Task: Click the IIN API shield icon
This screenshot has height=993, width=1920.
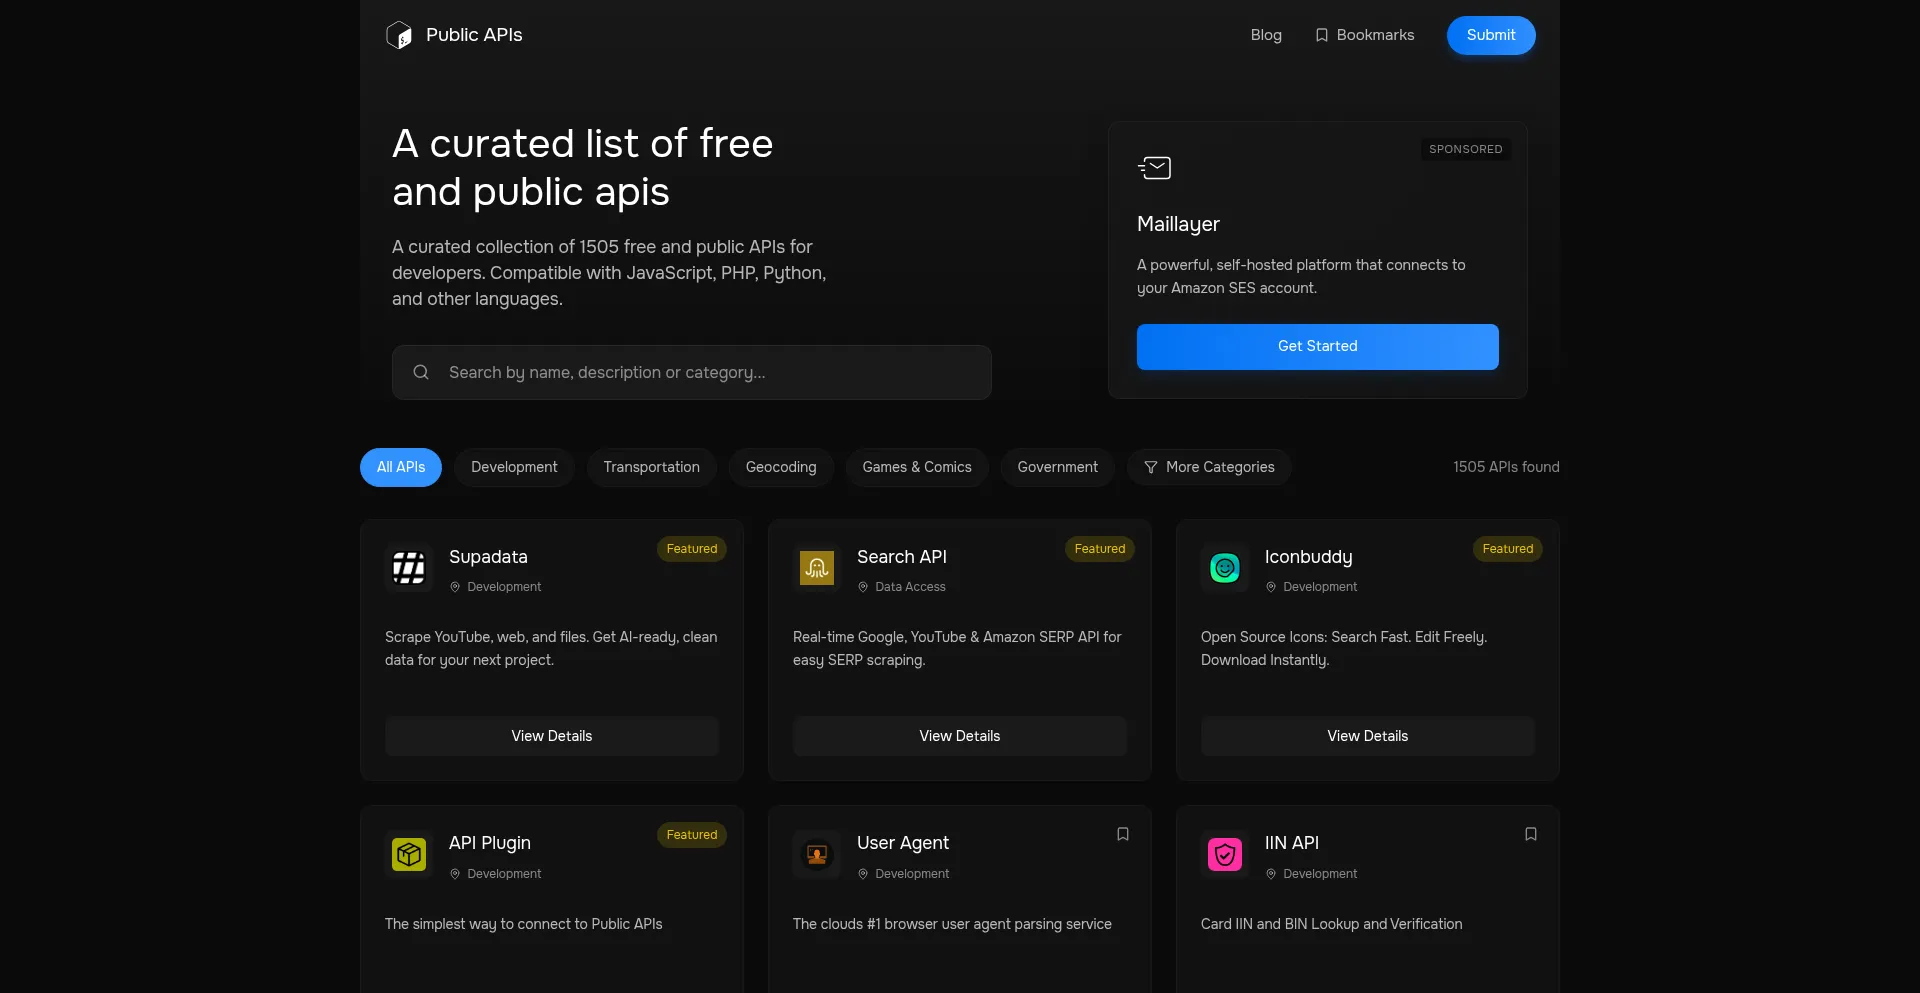Action: coord(1225,855)
